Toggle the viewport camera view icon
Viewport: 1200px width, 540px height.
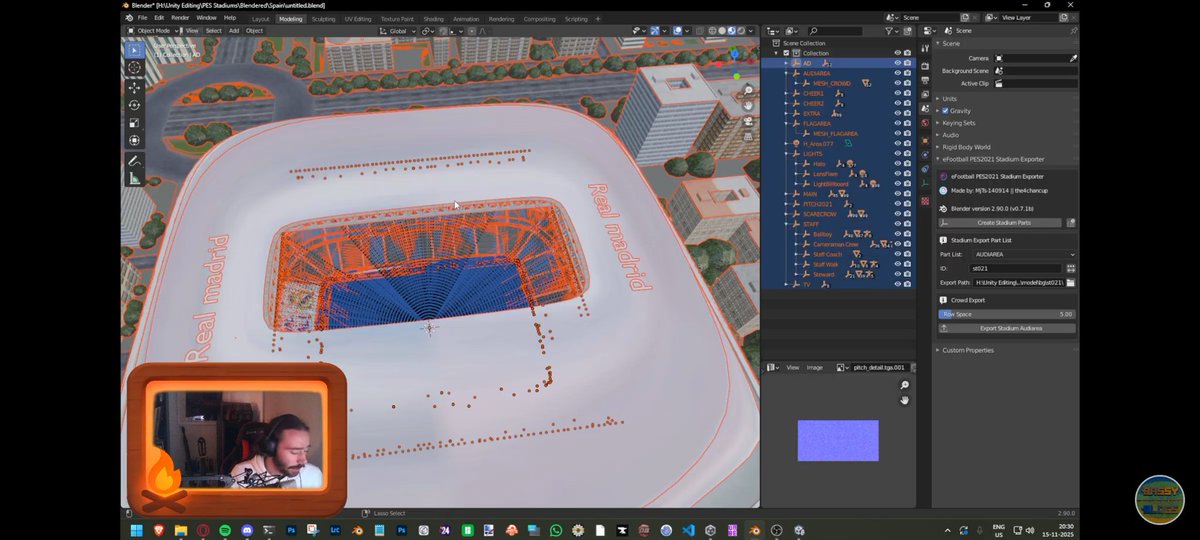point(747,121)
